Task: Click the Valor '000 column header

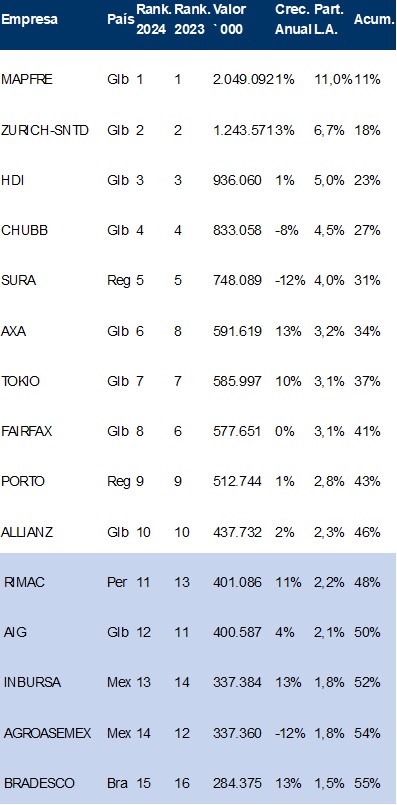Action: [x=229, y=20]
